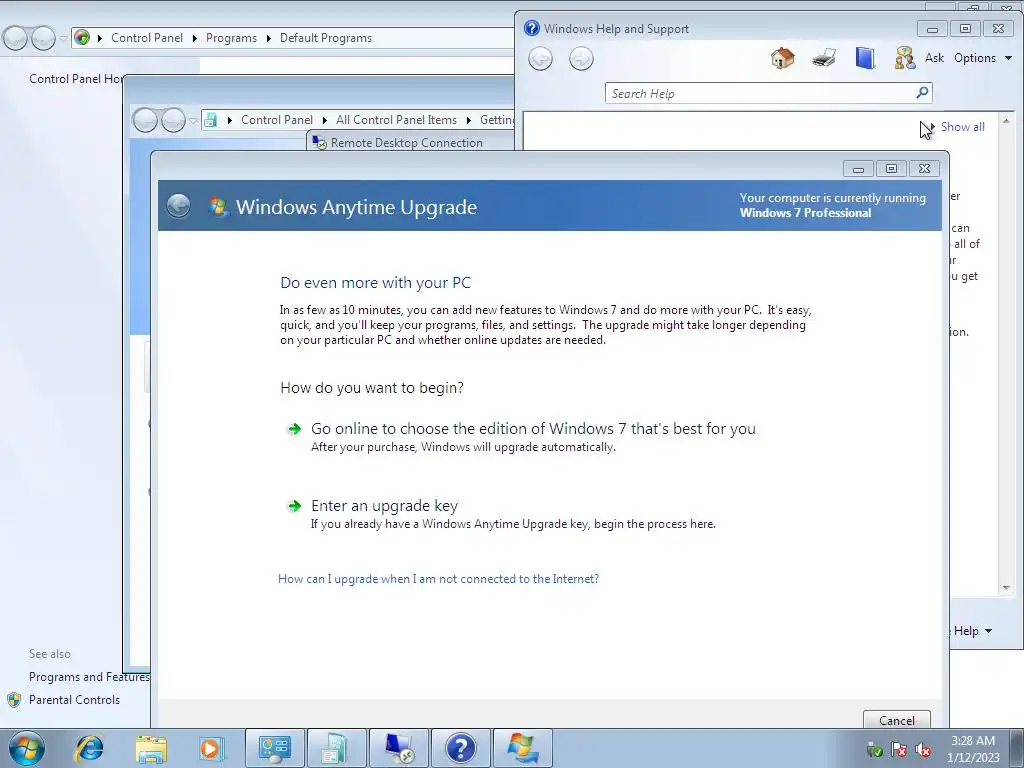Switch to Control Panel taskbar window
The image size is (1024, 768).
(274, 748)
